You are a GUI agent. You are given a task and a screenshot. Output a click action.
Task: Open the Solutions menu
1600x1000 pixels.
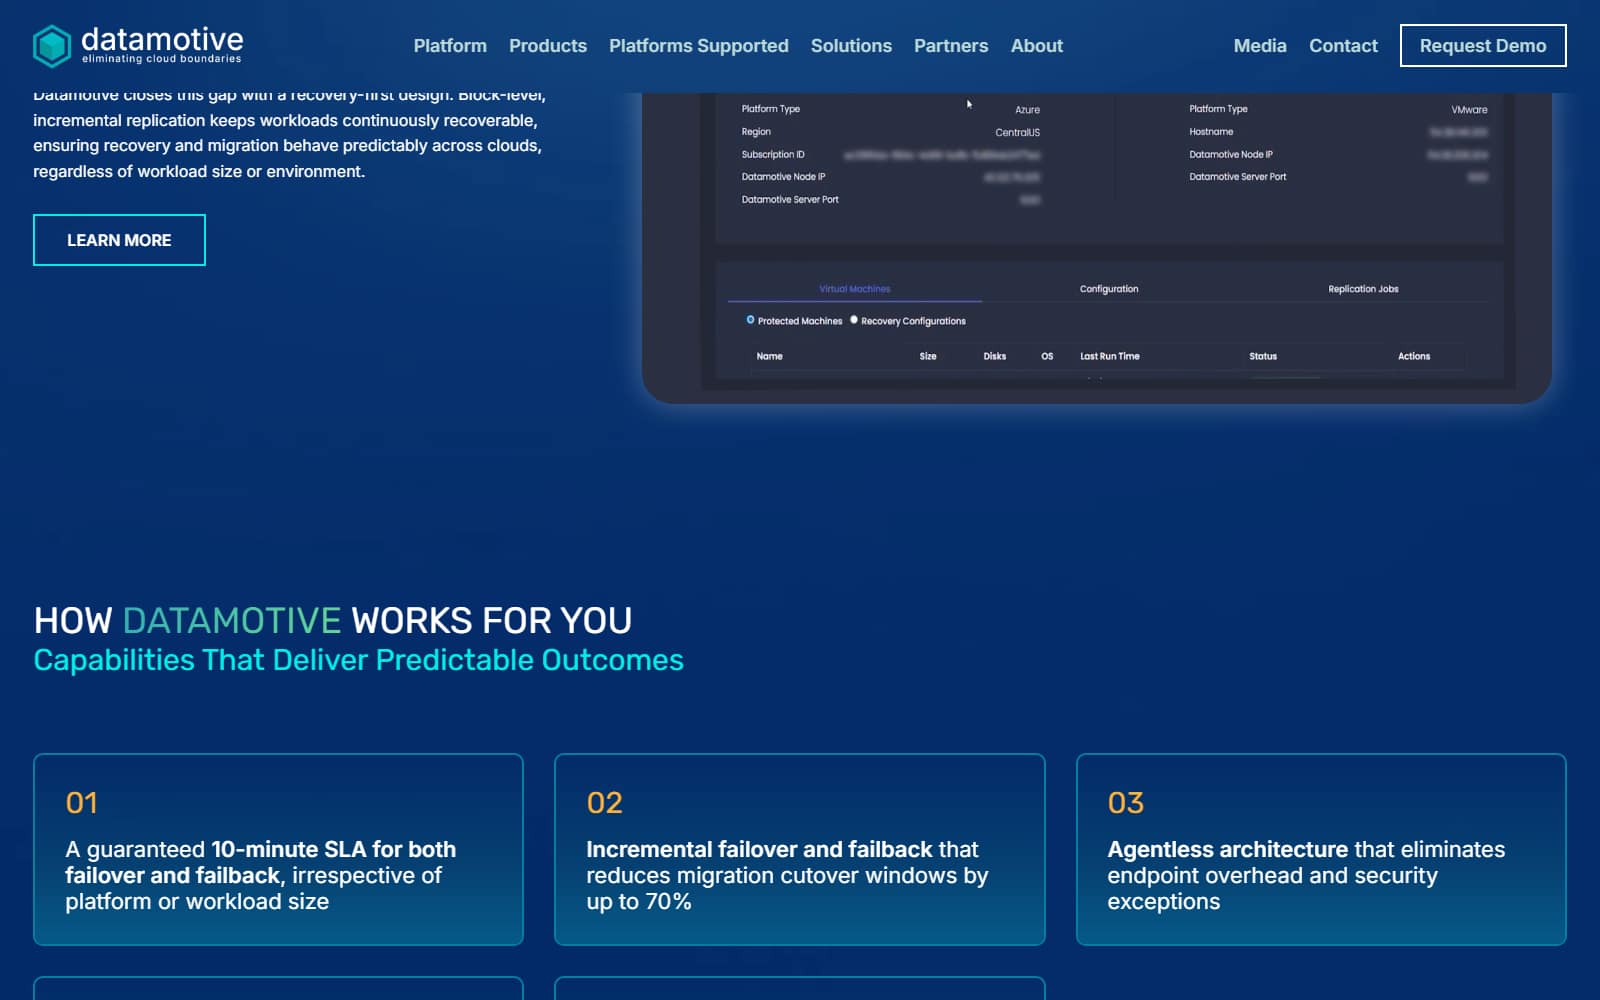pyautogui.click(x=851, y=46)
